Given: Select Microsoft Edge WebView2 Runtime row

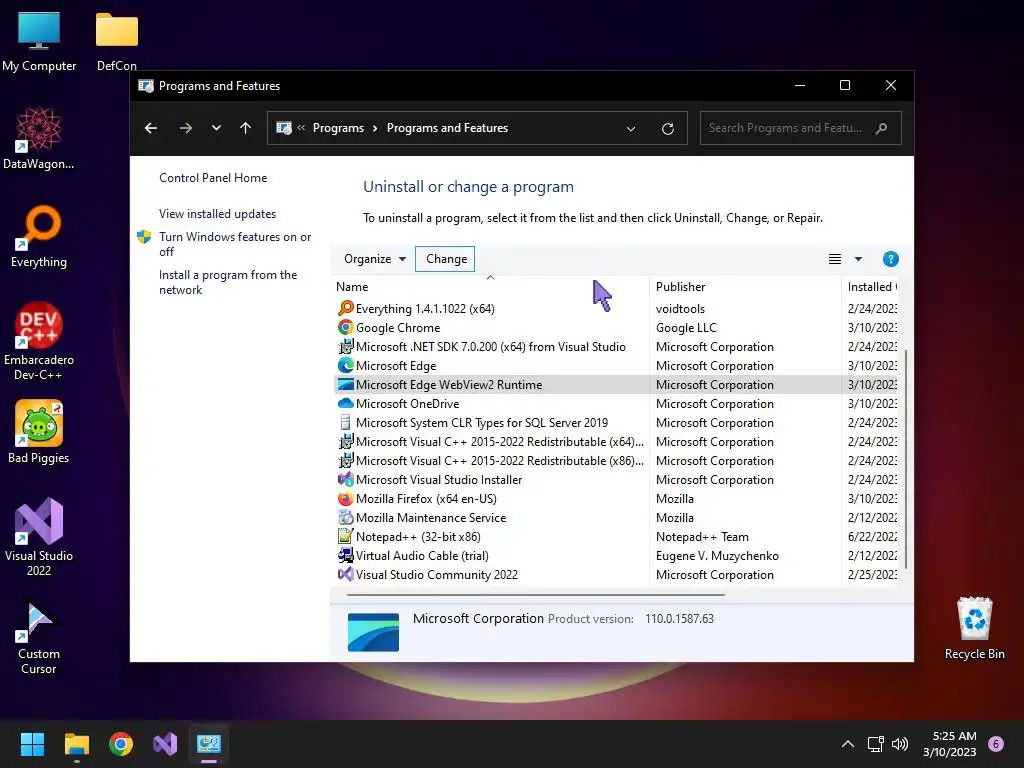Looking at the screenshot, I should [x=616, y=385].
